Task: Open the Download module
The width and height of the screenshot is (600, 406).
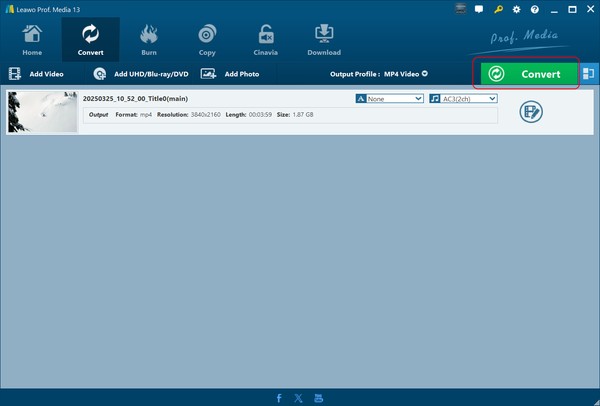Action: [324, 40]
